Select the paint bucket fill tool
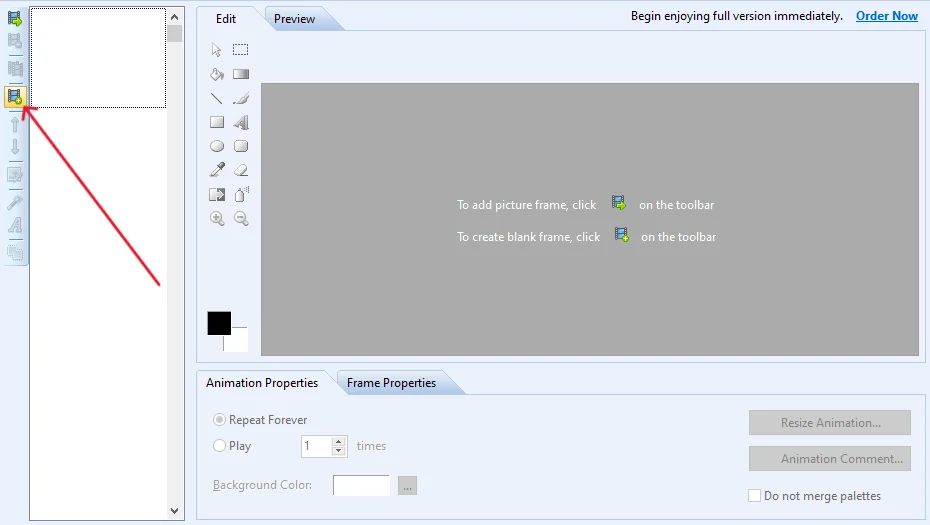Image resolution: width=930 pixels, height=525 pixels. [x=216, y=74]
